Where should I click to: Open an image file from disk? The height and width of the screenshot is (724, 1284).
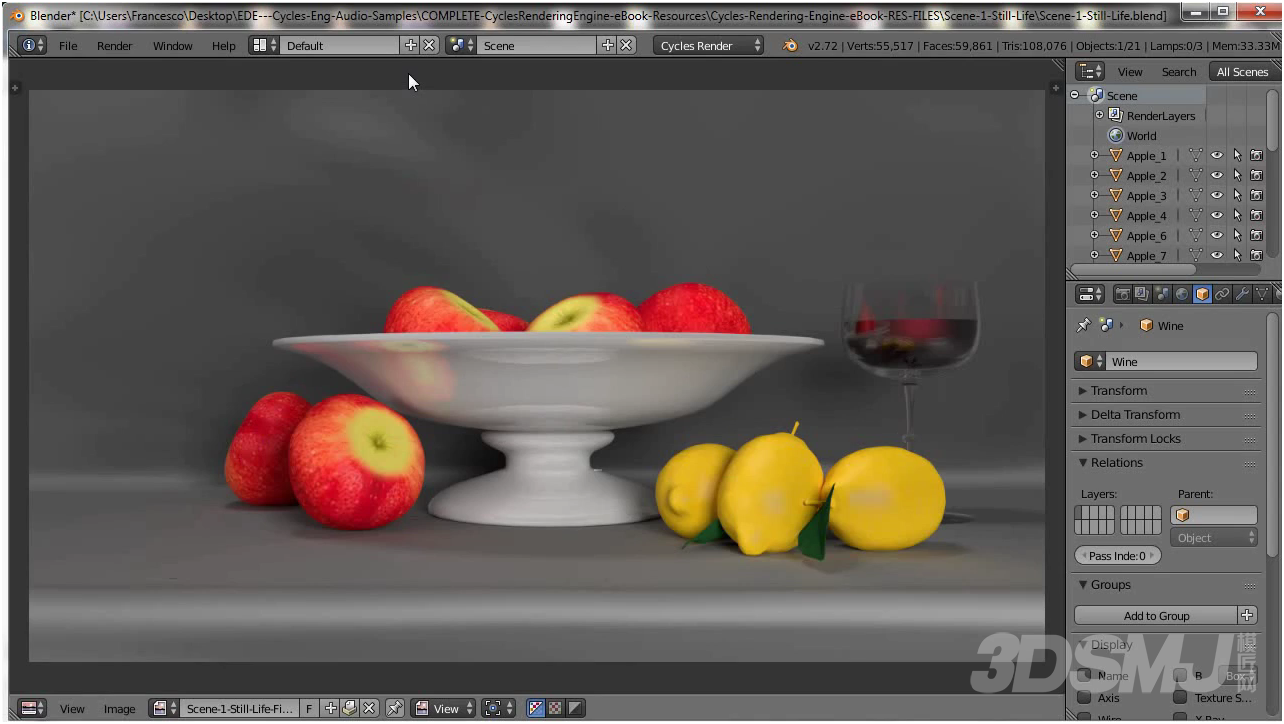pos(349,708)
